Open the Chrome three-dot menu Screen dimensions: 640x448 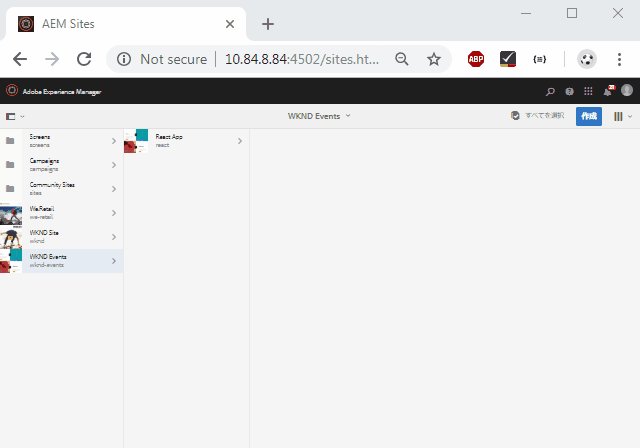[619, 59]
